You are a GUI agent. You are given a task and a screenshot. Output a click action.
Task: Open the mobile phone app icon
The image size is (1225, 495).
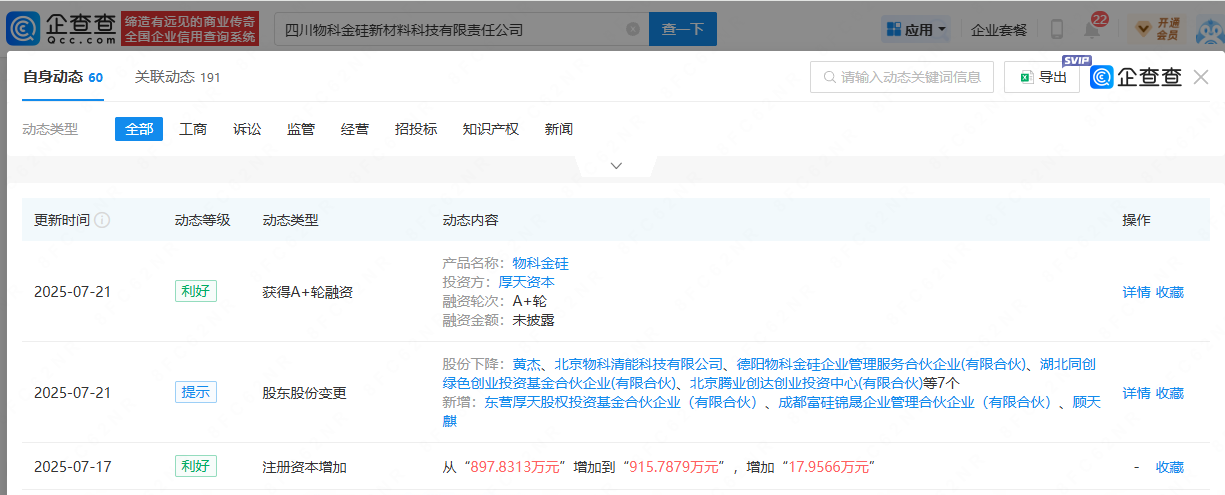[x=1057, y=30]
